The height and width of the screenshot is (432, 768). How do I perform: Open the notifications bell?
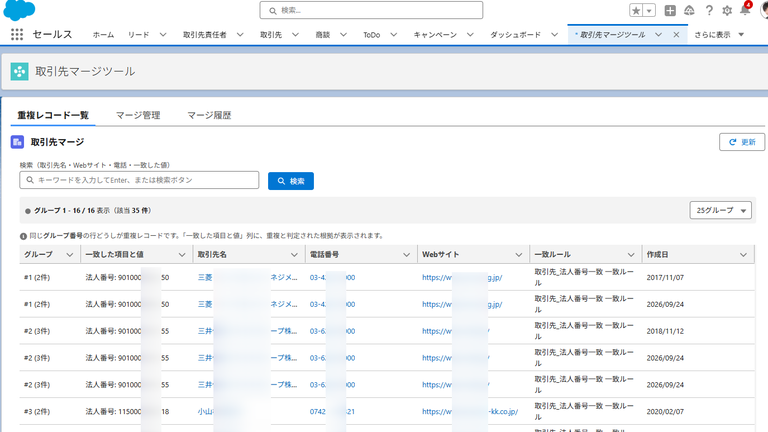745,10
